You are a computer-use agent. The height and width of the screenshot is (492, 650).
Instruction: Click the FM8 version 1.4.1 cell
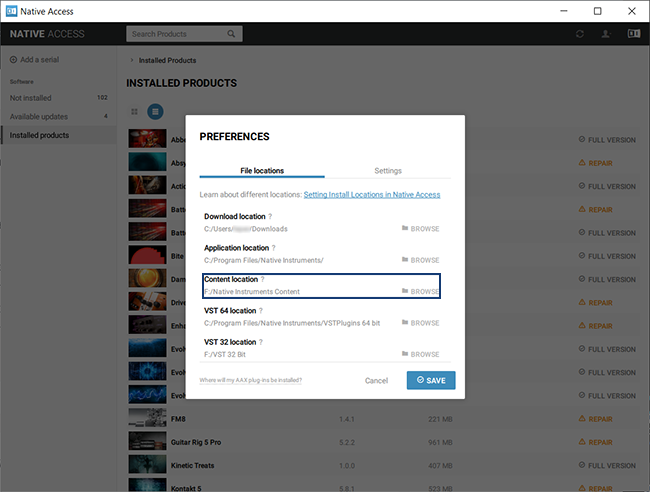click(x=347, y=419)
